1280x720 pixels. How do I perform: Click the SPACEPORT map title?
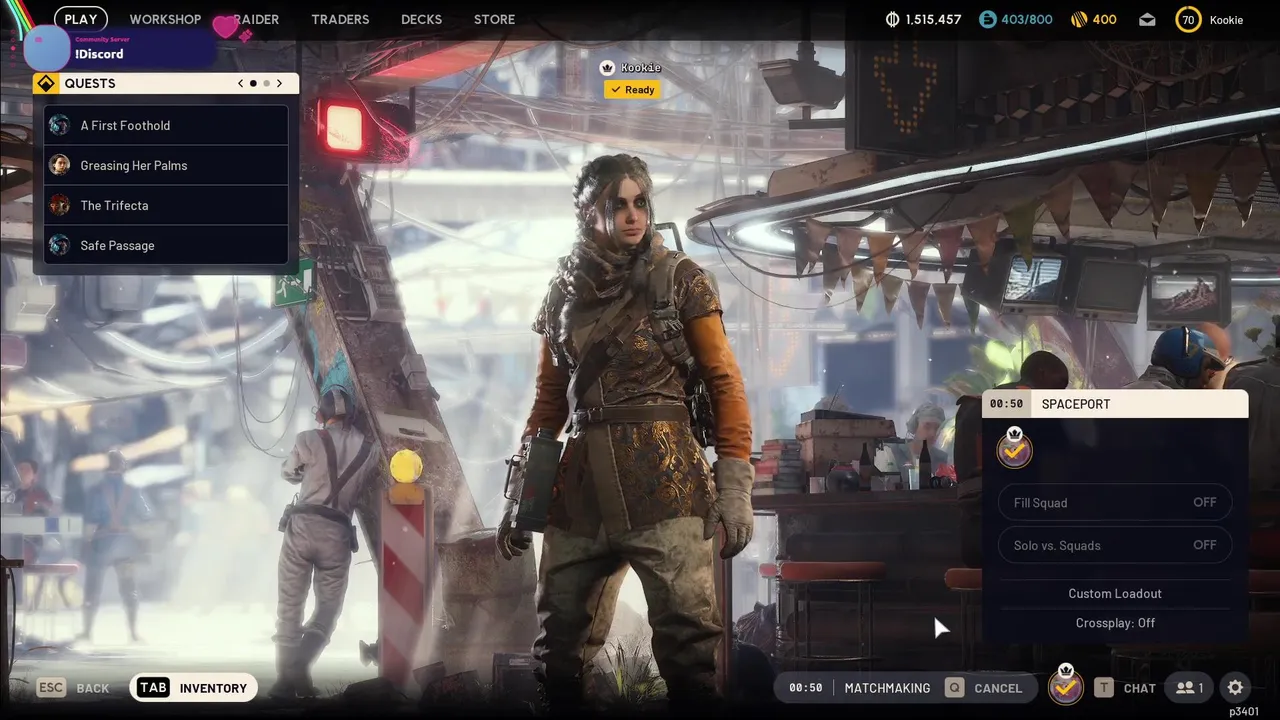pyautogui.click(x=1076, y=404)
